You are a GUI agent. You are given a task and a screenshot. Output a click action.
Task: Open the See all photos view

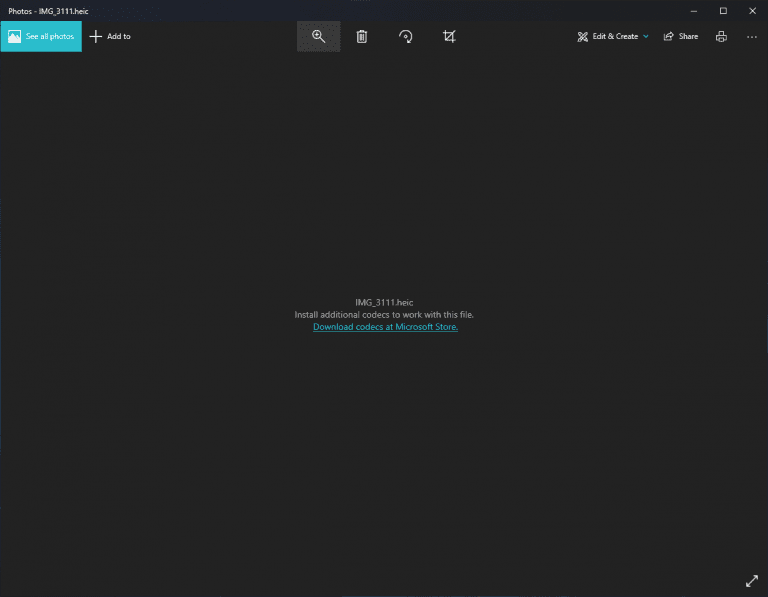tap(49, 36)
